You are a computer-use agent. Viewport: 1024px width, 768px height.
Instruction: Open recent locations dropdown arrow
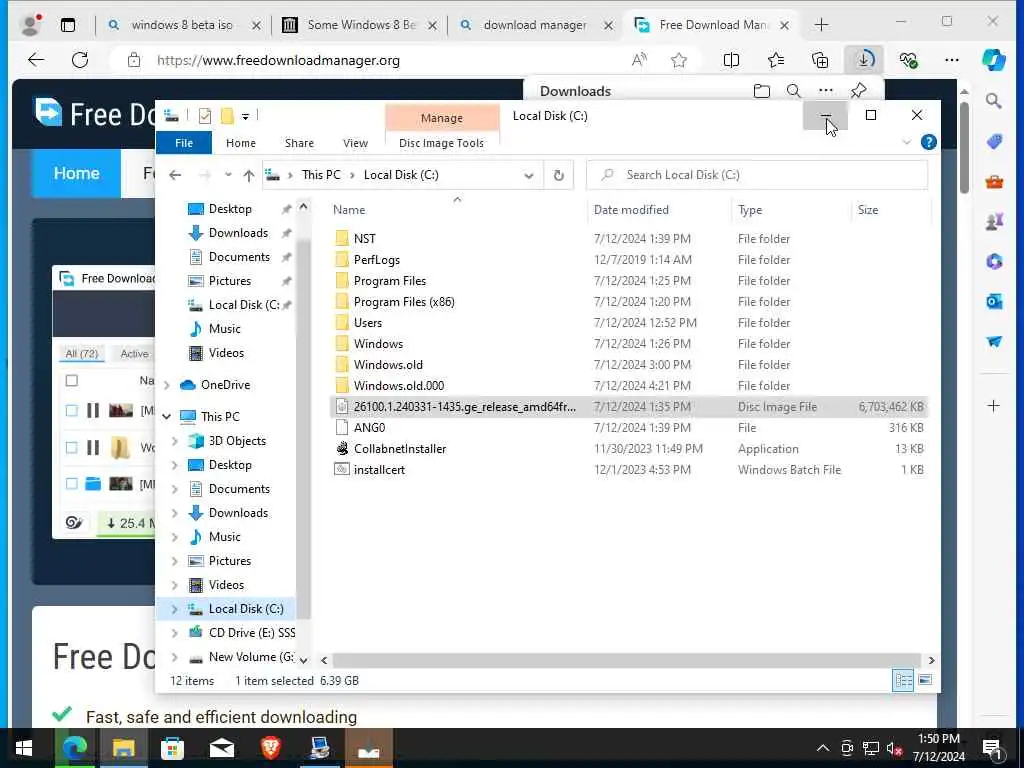tap(228, 175)
